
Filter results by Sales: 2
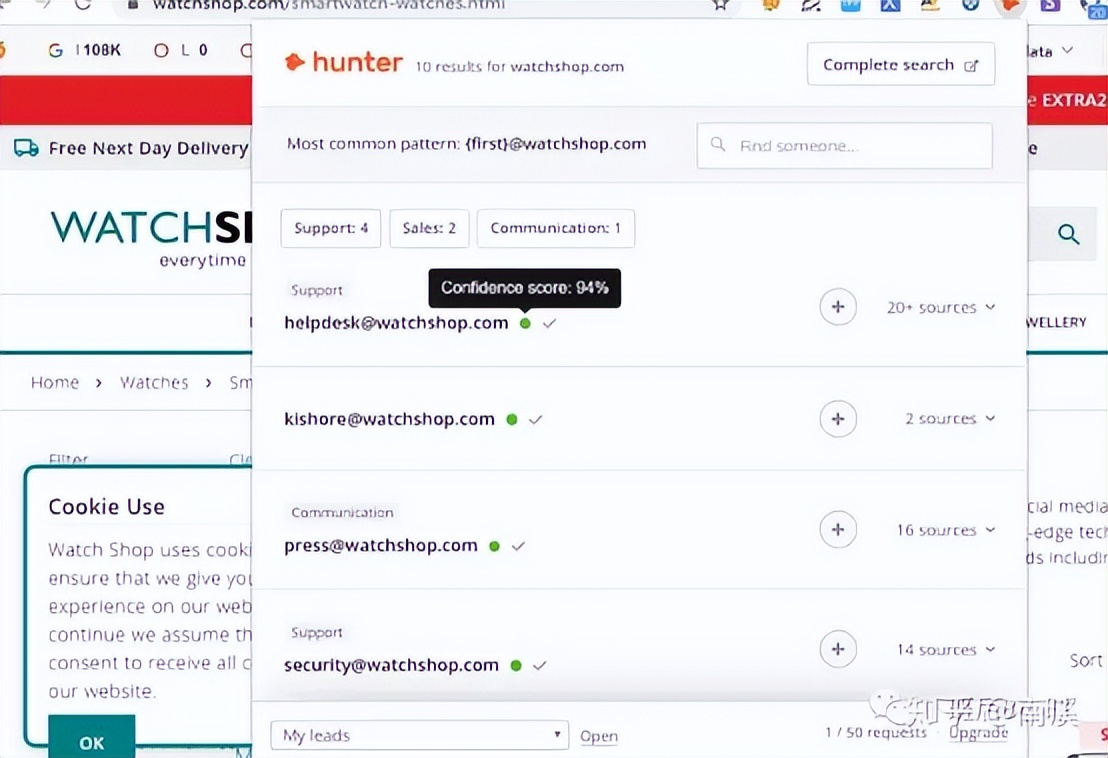[429, 228]
